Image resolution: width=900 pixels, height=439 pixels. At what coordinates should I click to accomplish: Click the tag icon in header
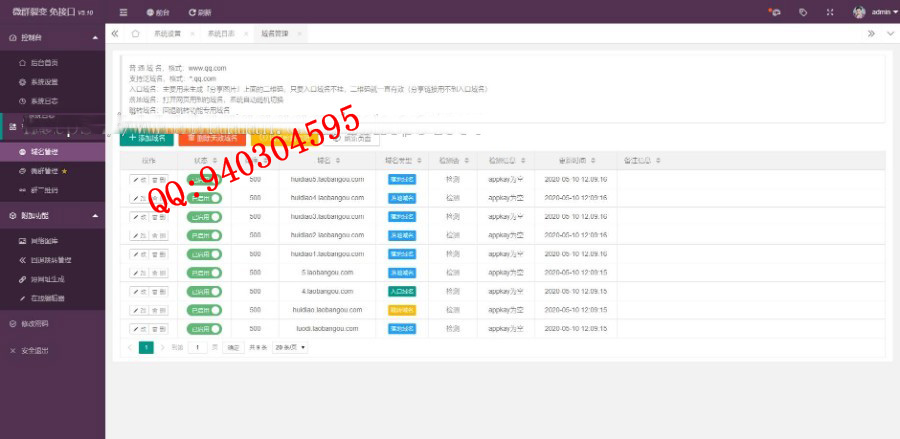tap(803, 12)
